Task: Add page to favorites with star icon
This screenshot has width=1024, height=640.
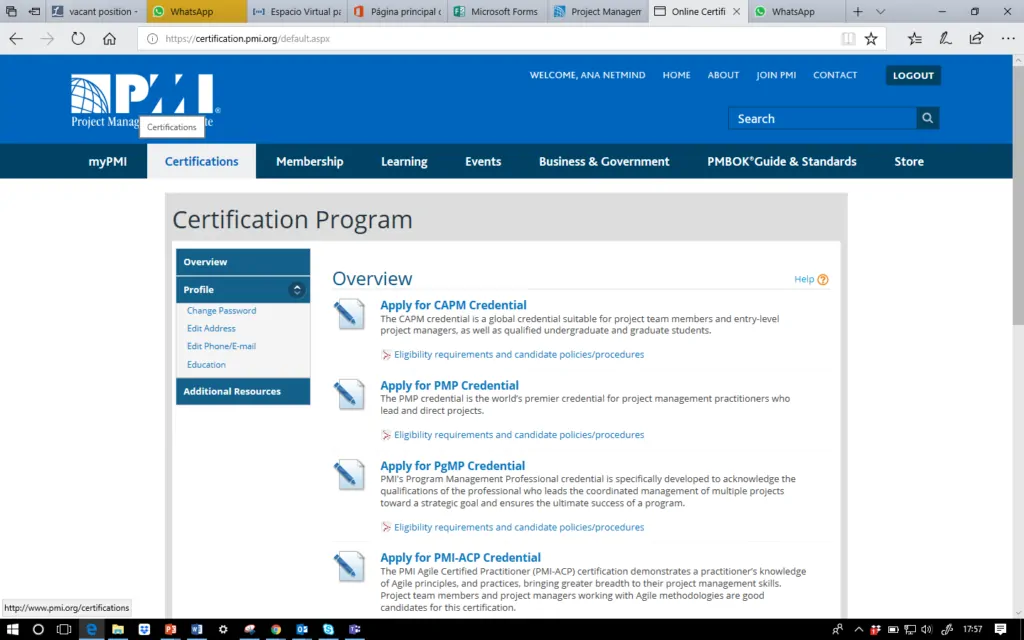Action: [x=871, y=39]
